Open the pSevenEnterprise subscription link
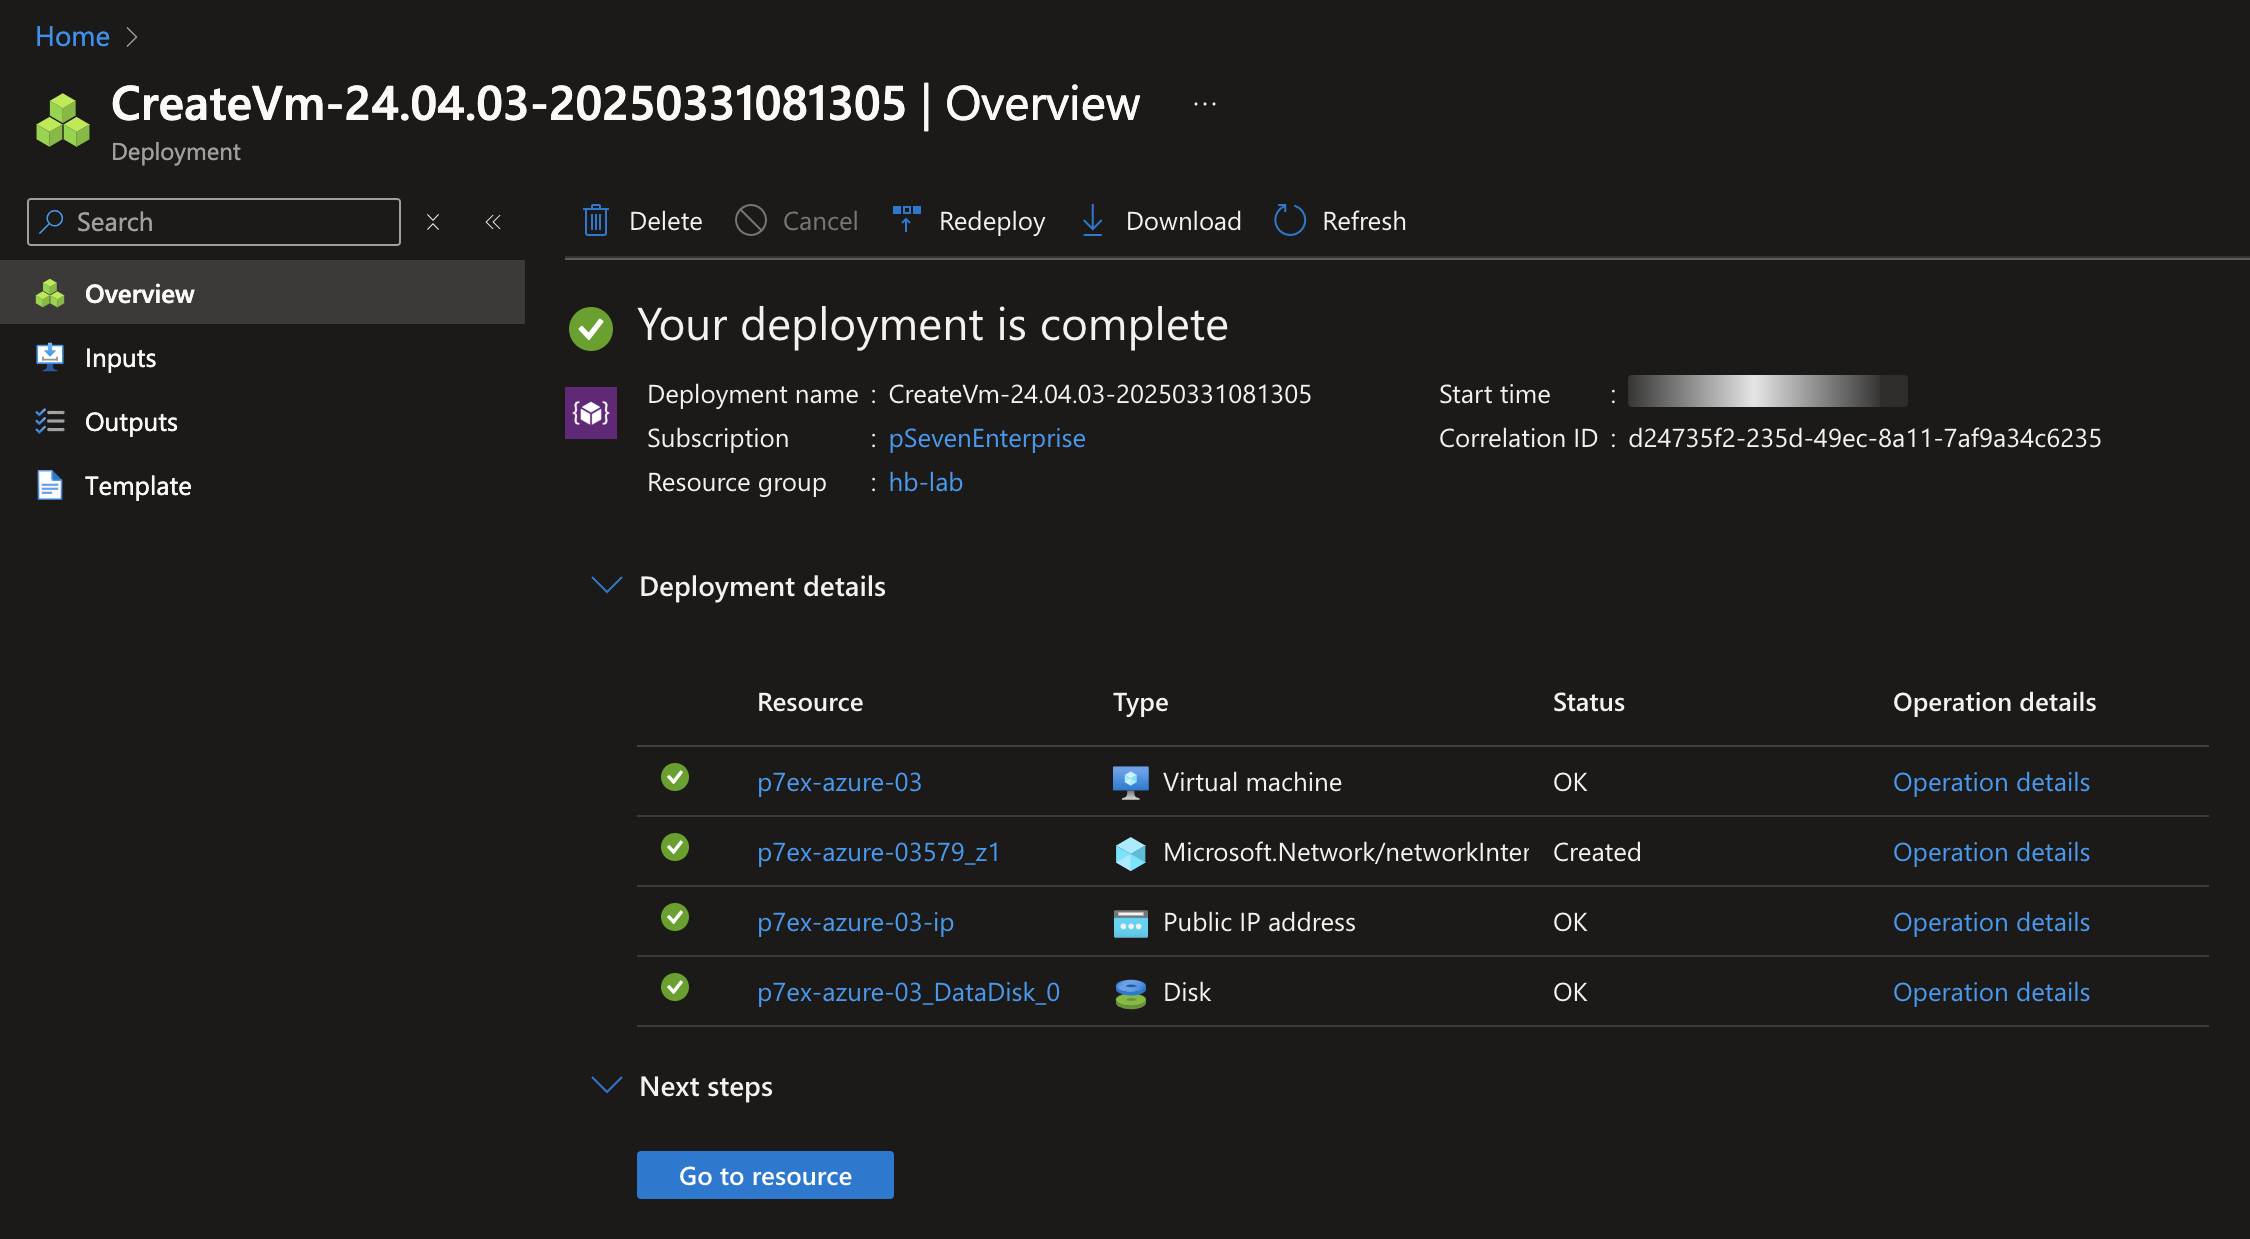The width and height of the screenshot is (2250, 1239). click(986, 438)
